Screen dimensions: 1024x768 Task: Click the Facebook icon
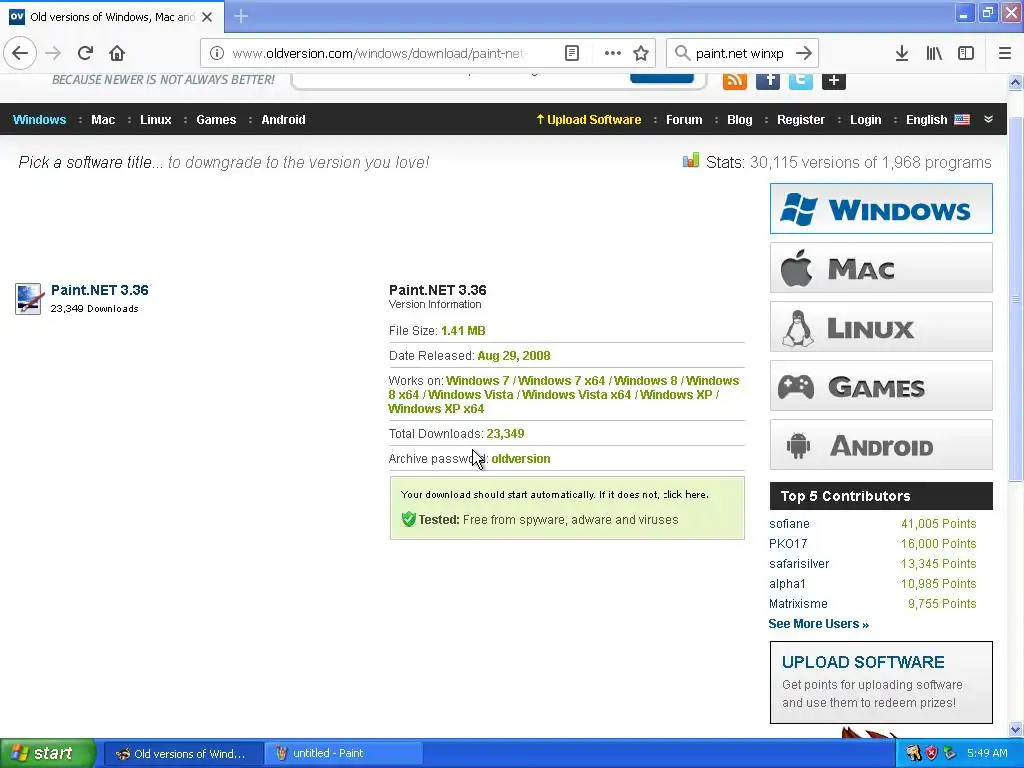coord(768,80)
